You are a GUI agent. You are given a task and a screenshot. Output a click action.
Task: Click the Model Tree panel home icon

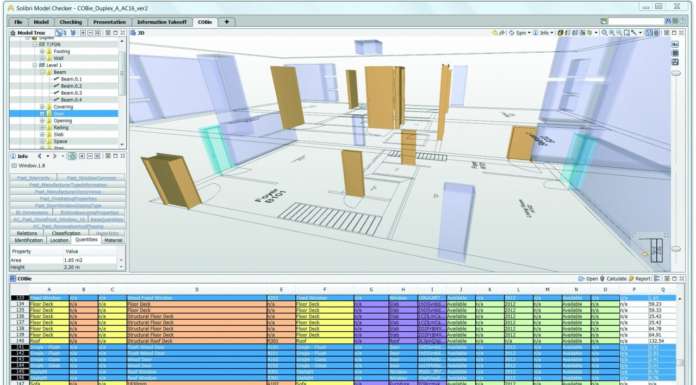pos(13,33)
